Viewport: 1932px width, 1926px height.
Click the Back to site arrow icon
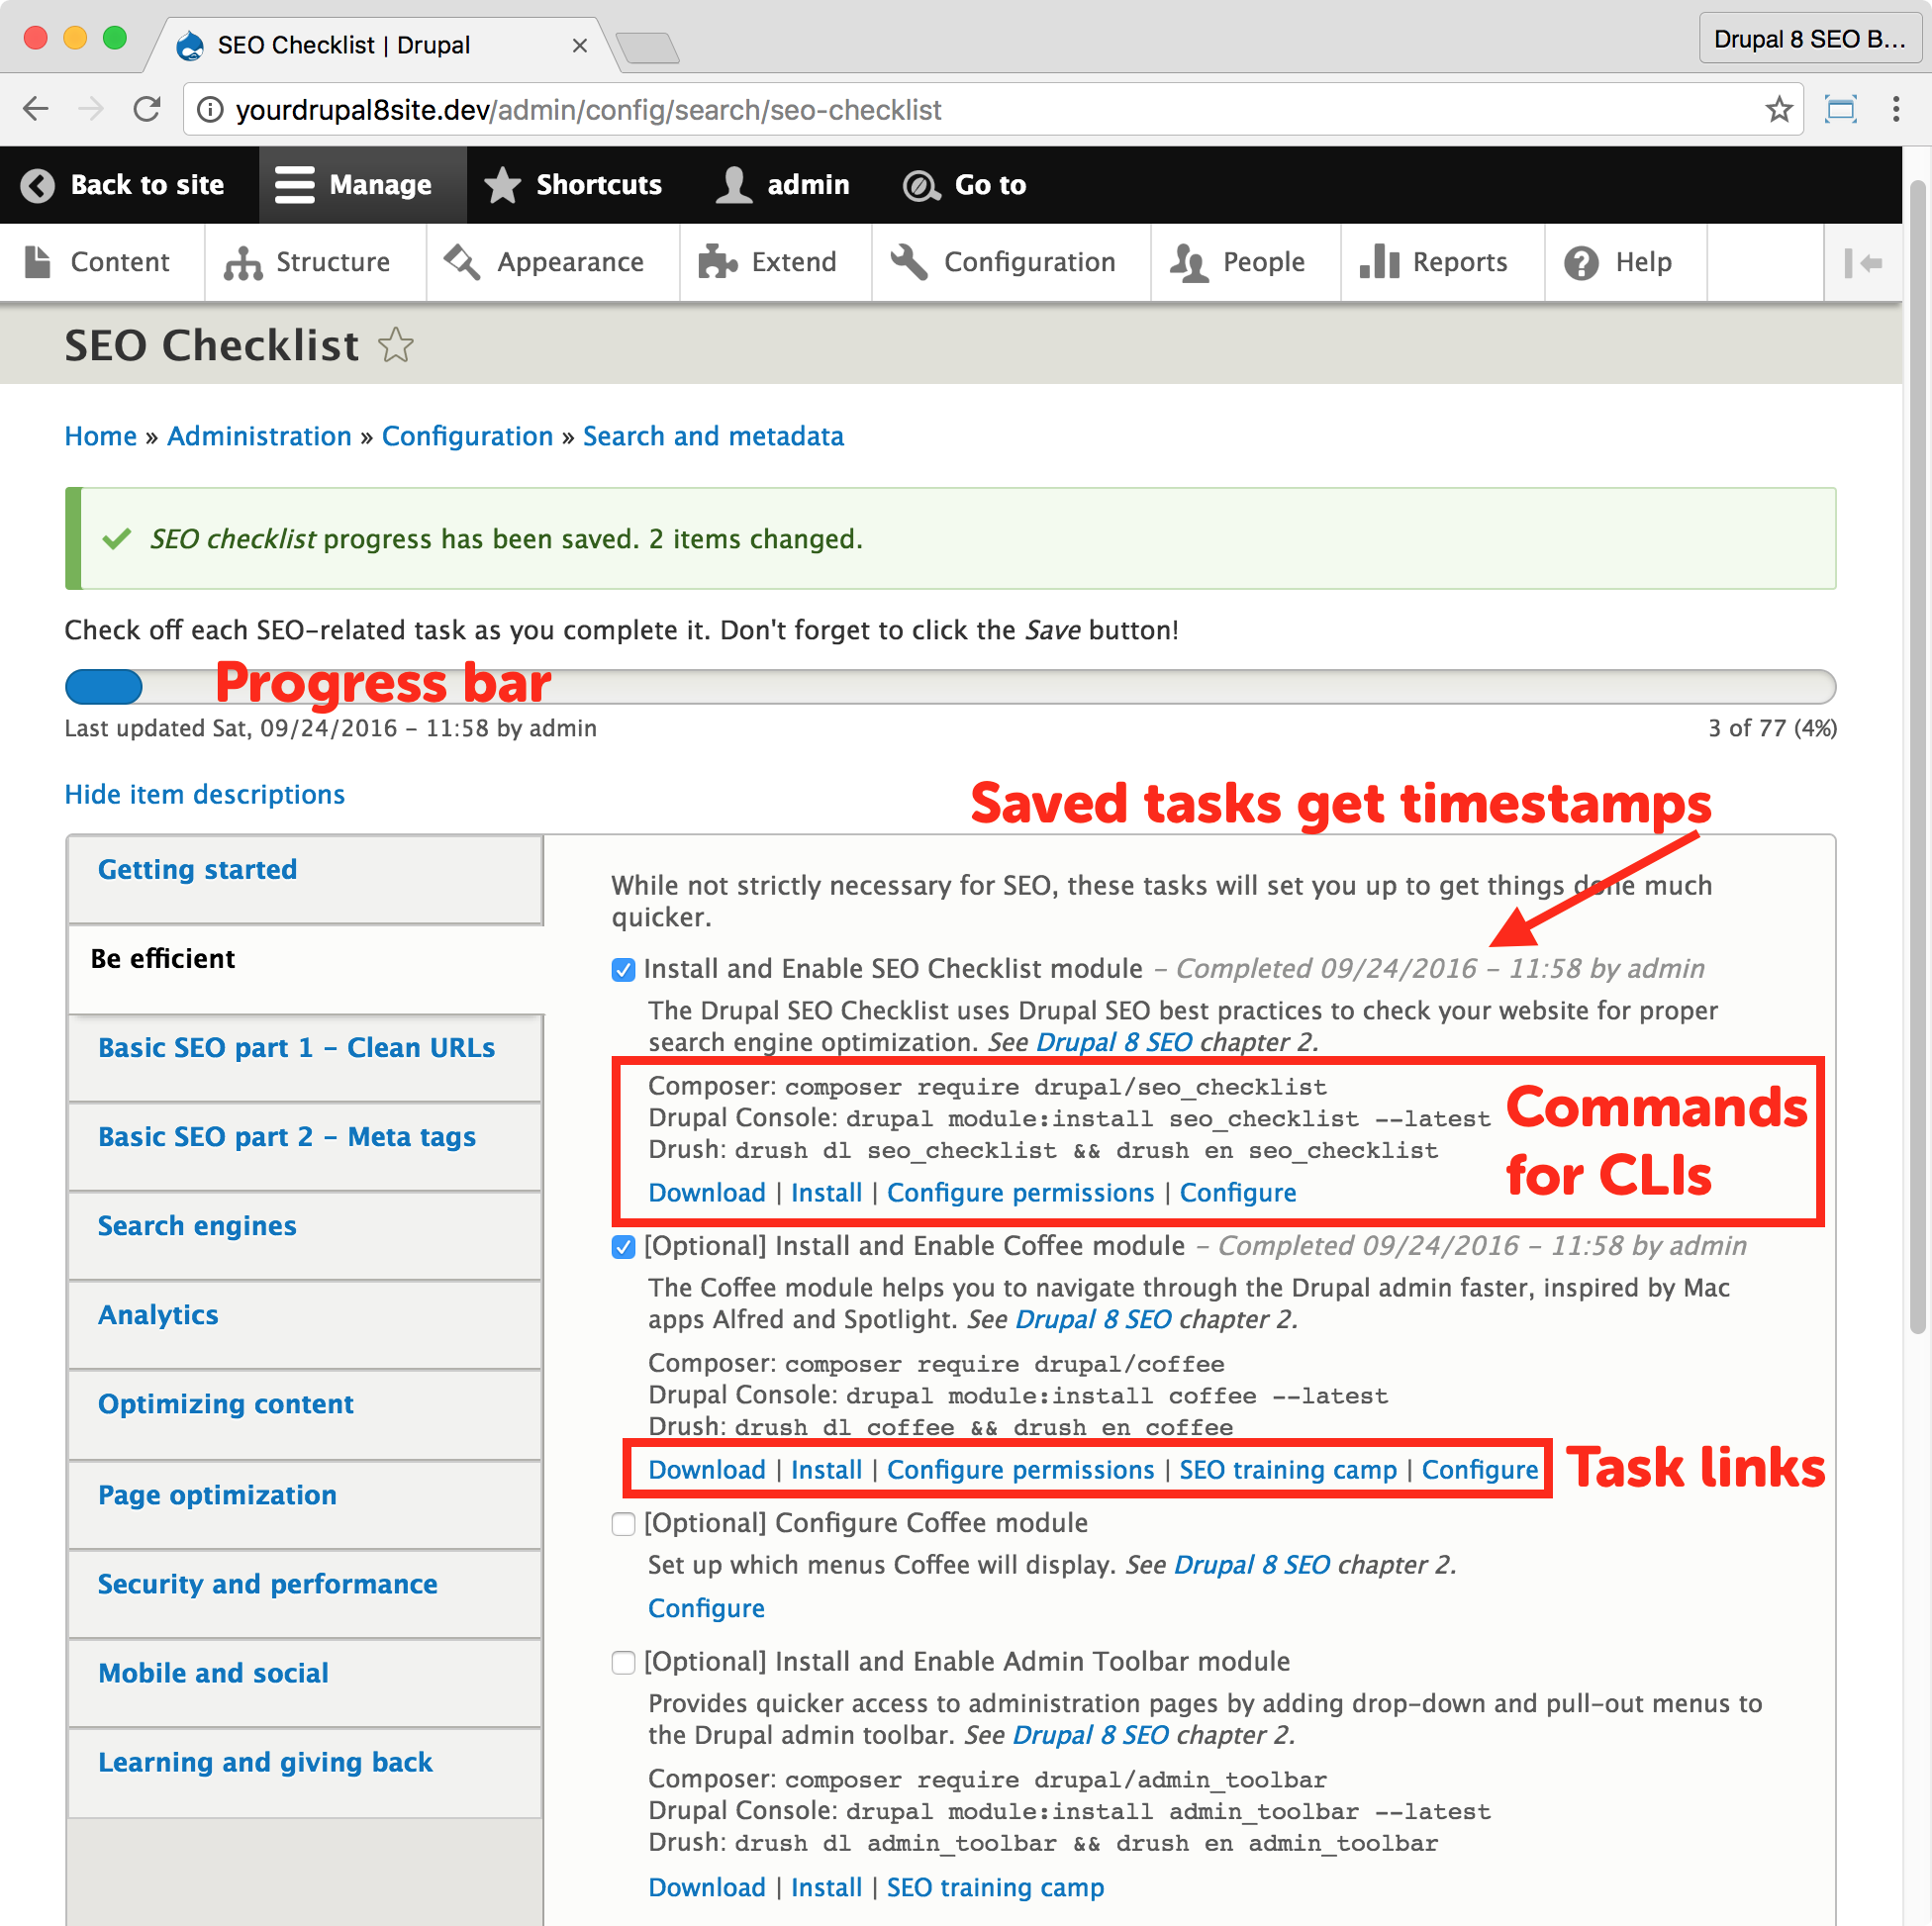39,185
